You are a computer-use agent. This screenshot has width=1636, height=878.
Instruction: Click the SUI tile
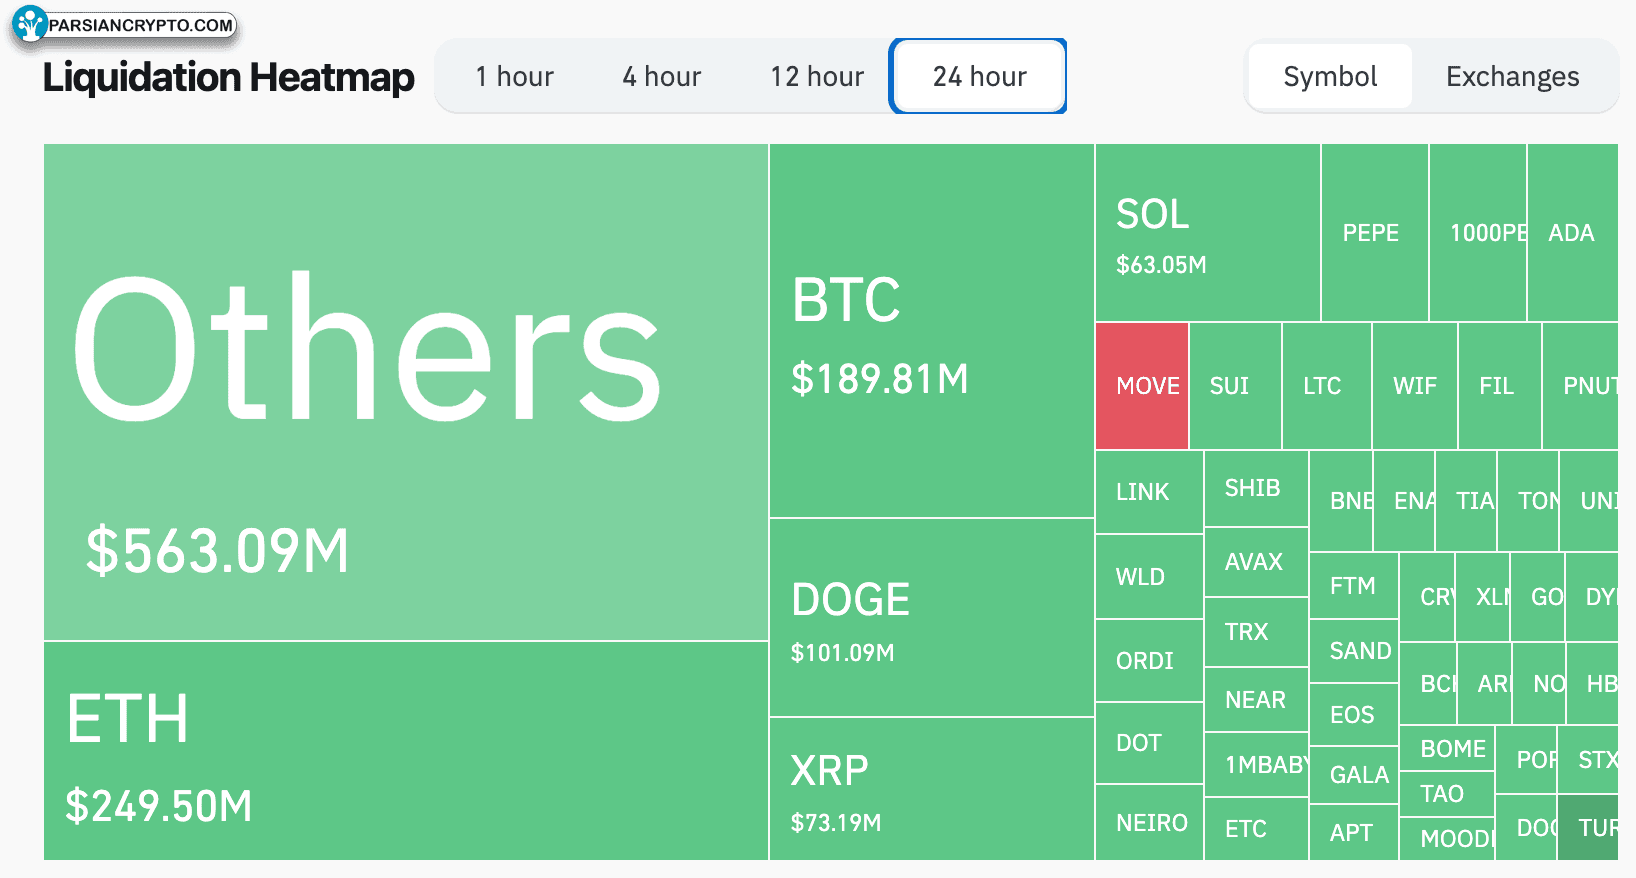[1235, 386]
